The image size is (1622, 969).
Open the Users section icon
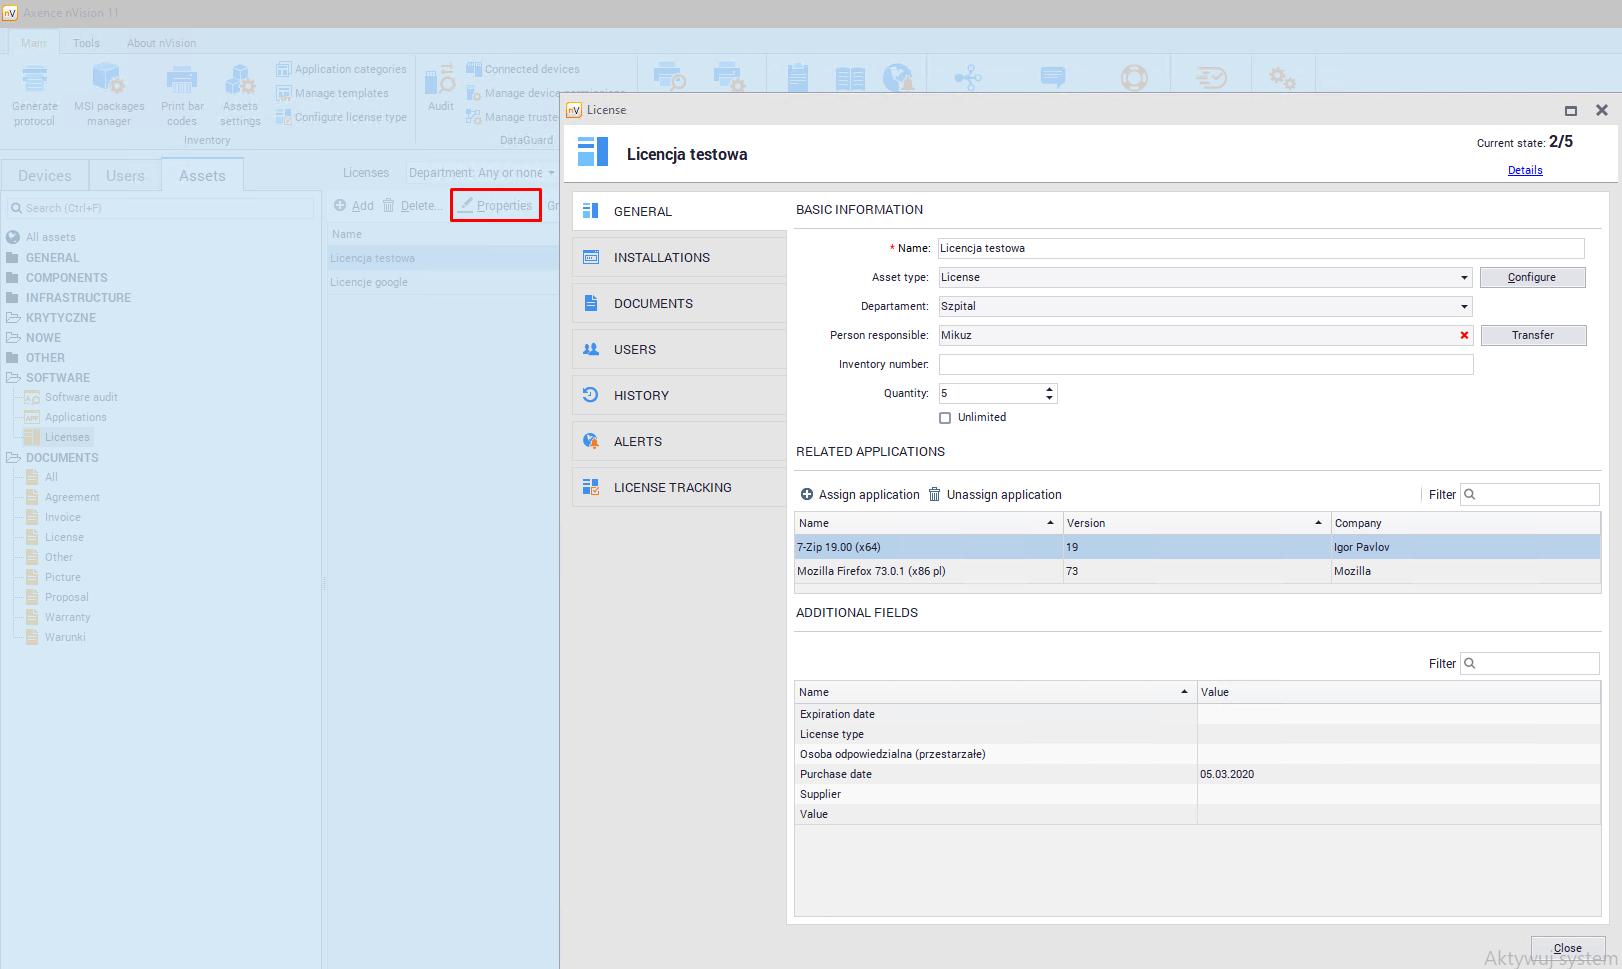click(x=591, y=349)
